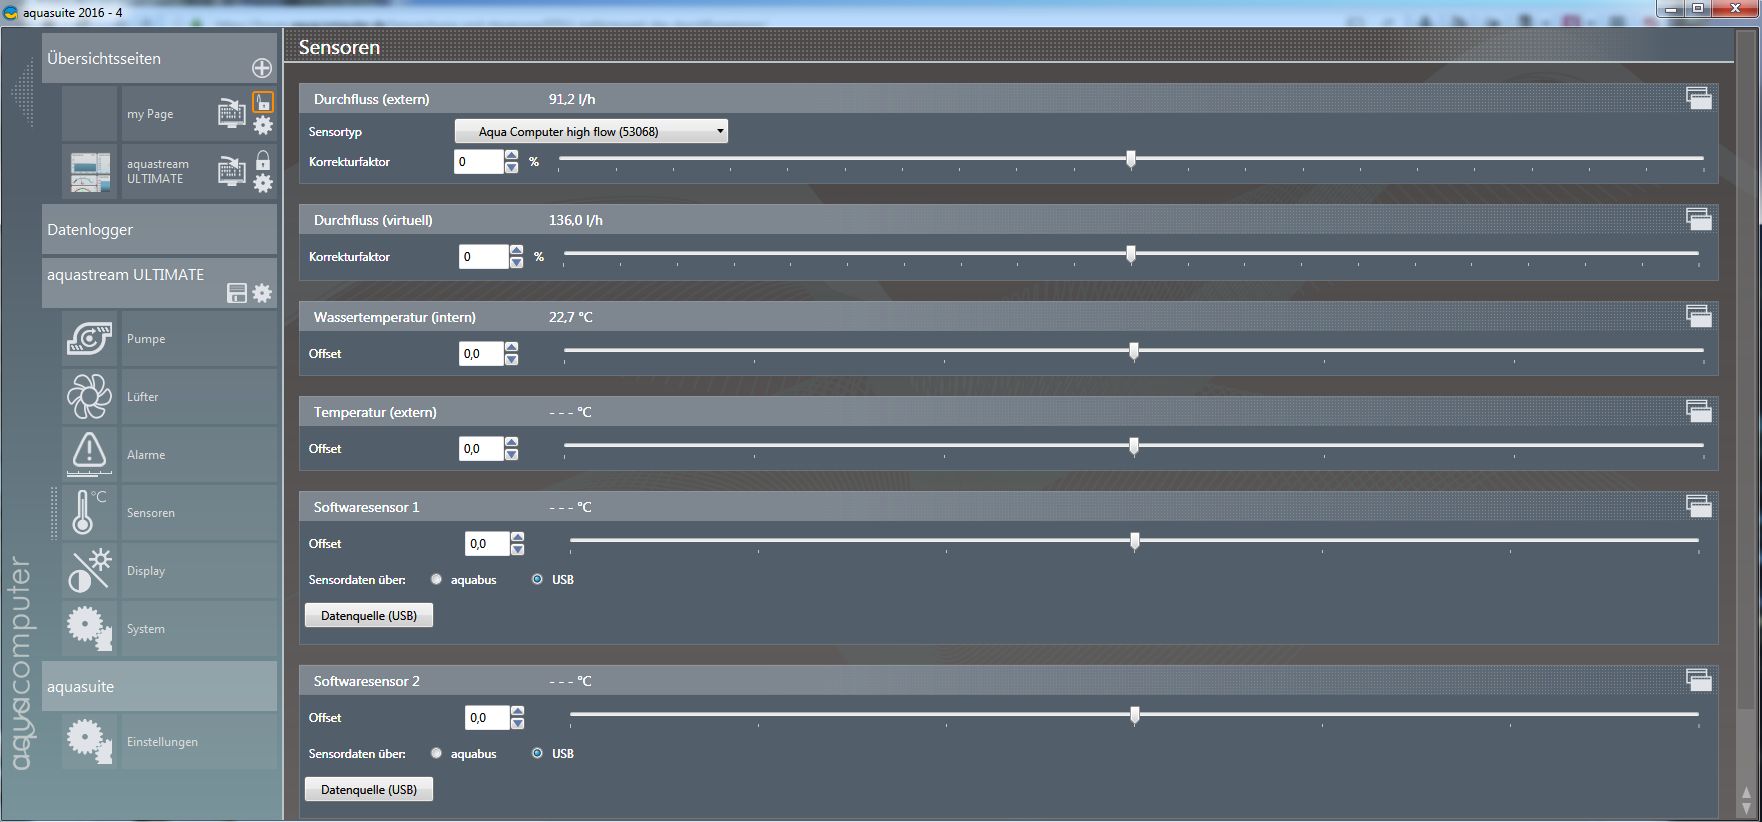Open the Übersichtsseiten section

(159, 58)
